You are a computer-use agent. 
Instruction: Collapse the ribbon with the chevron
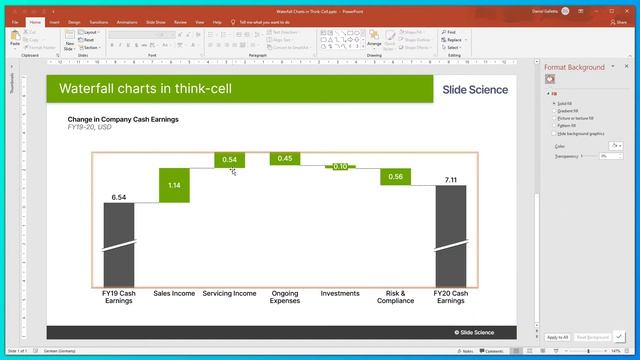[630, 56]
